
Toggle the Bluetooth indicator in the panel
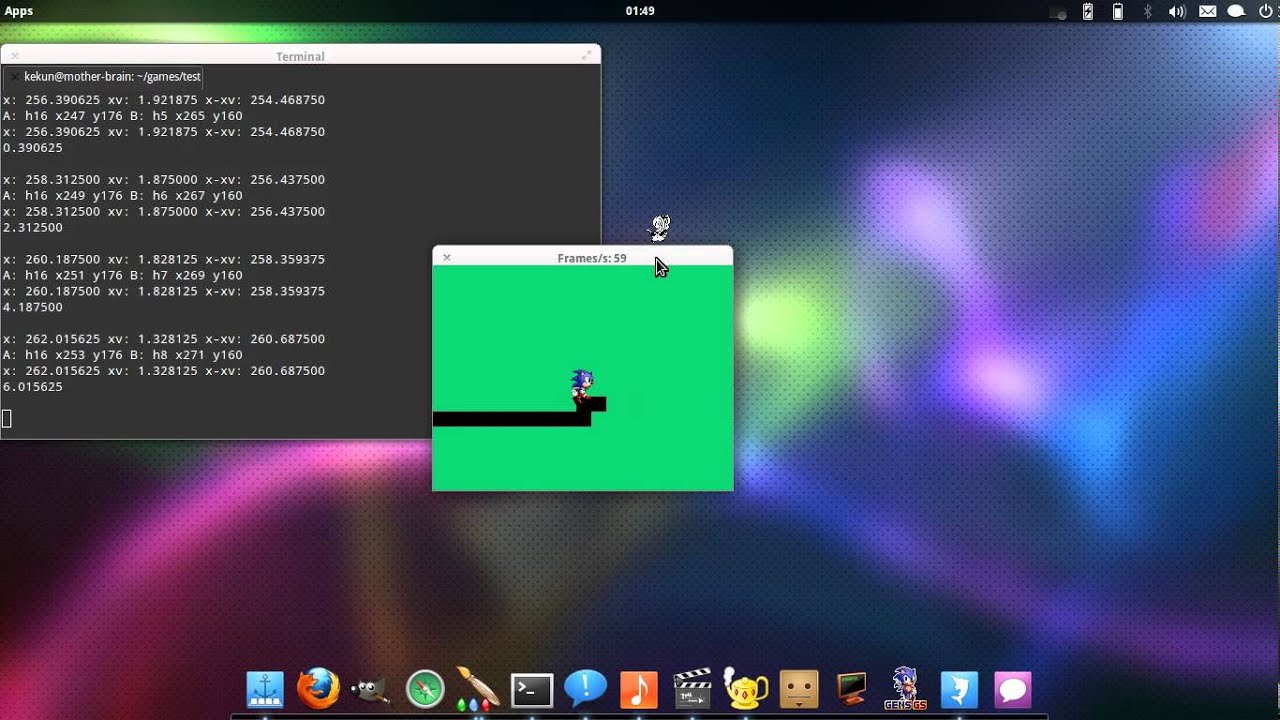pos(1148,11)
